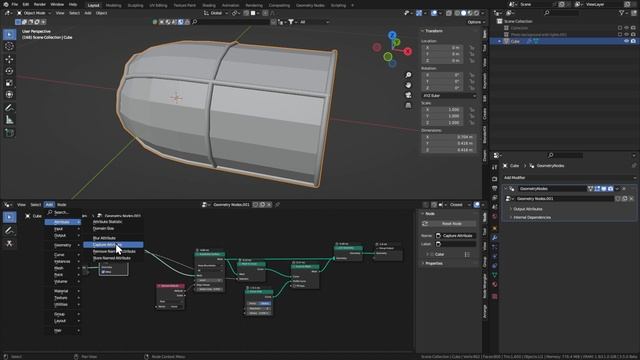This screenshot has width=640, height=360.
Task: Select the Rotate tool in viewport toolbar
Action: coord(9,71)
